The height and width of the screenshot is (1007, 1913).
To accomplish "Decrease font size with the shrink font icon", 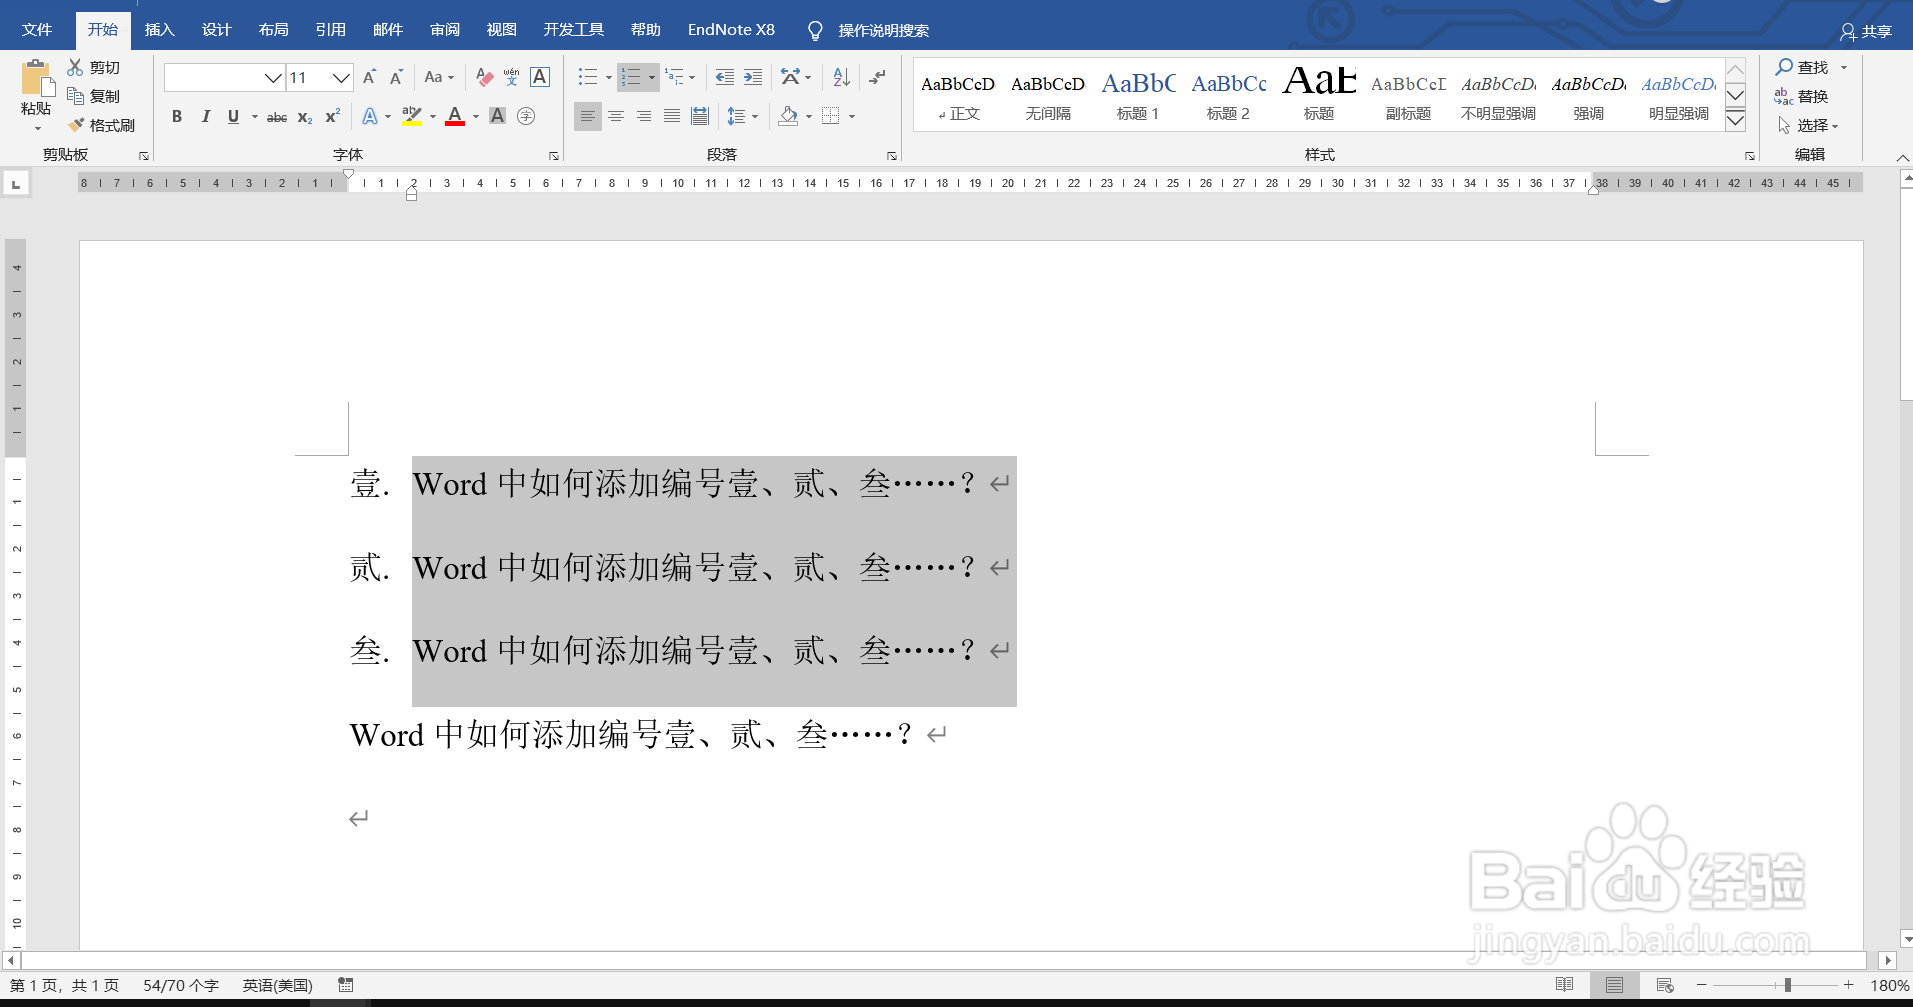I will 396,77.
